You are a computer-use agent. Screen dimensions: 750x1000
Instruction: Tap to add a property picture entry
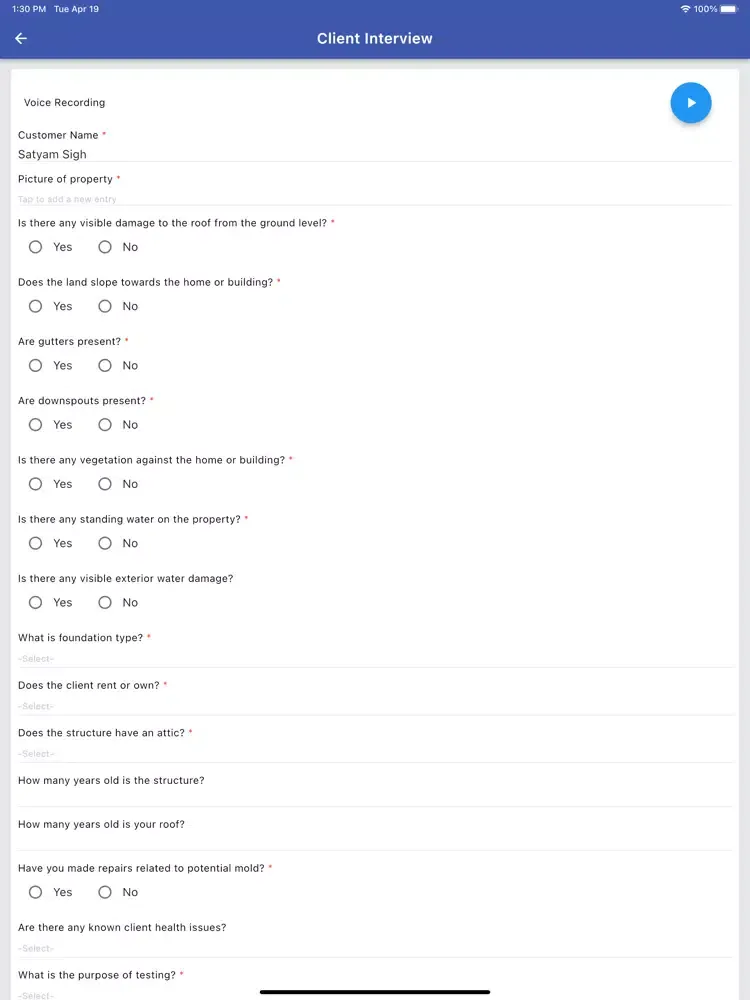(x=375, y=199)
